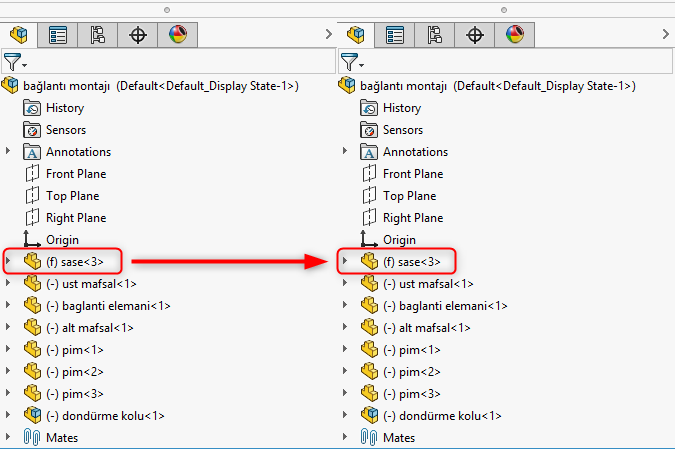The image size is (680, 449).
Task: Click Sensors folder icon in right tree
Action: click(x=369, y=130)
